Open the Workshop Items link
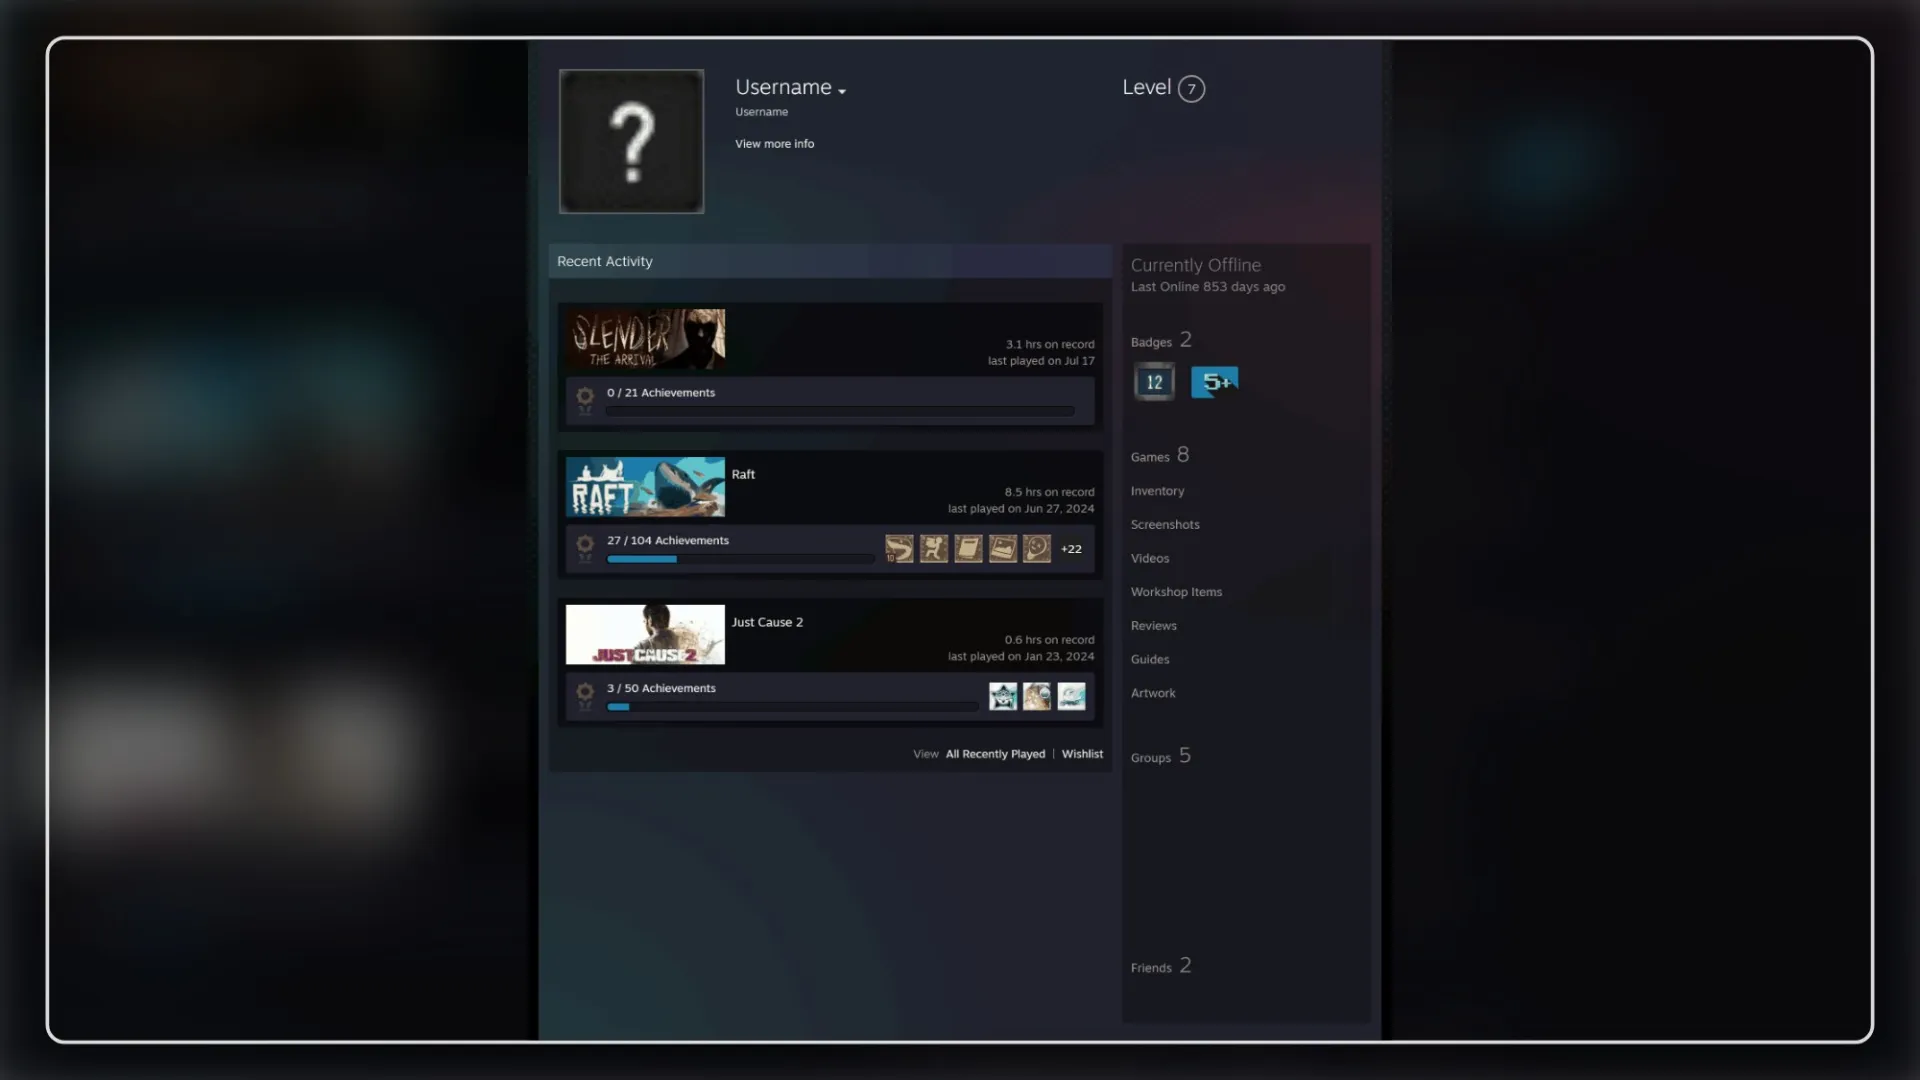The image size is (1920, 1080). click(x=1176, y=592)
